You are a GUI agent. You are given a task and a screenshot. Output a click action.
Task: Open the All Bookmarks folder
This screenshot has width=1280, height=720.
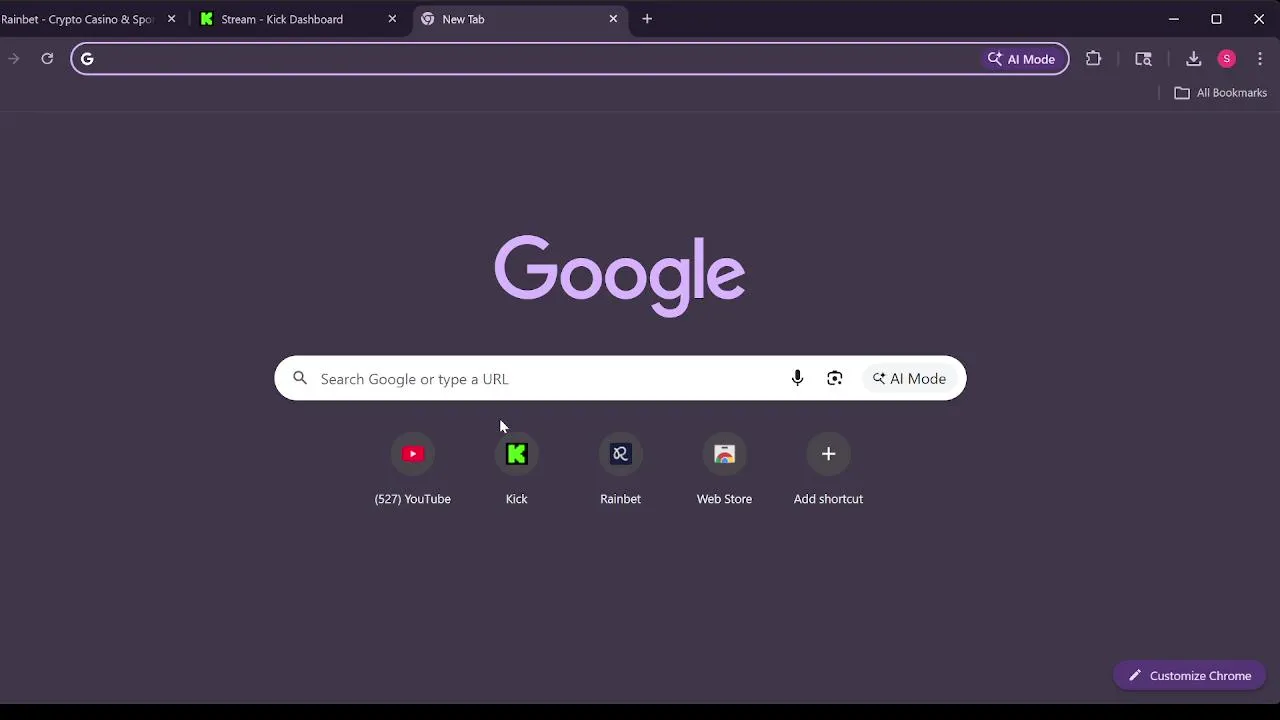click(1220, 93)
